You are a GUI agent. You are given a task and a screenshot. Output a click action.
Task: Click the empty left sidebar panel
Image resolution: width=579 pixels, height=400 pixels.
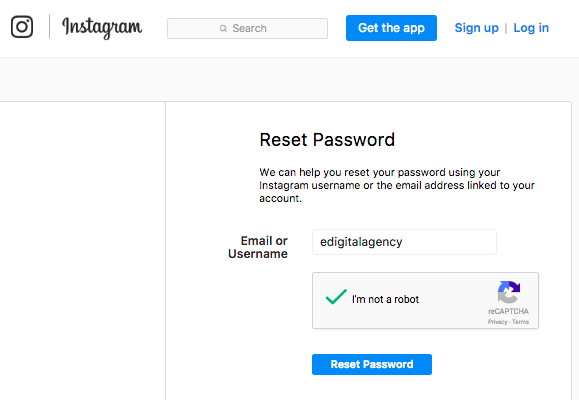coord(82,251)
